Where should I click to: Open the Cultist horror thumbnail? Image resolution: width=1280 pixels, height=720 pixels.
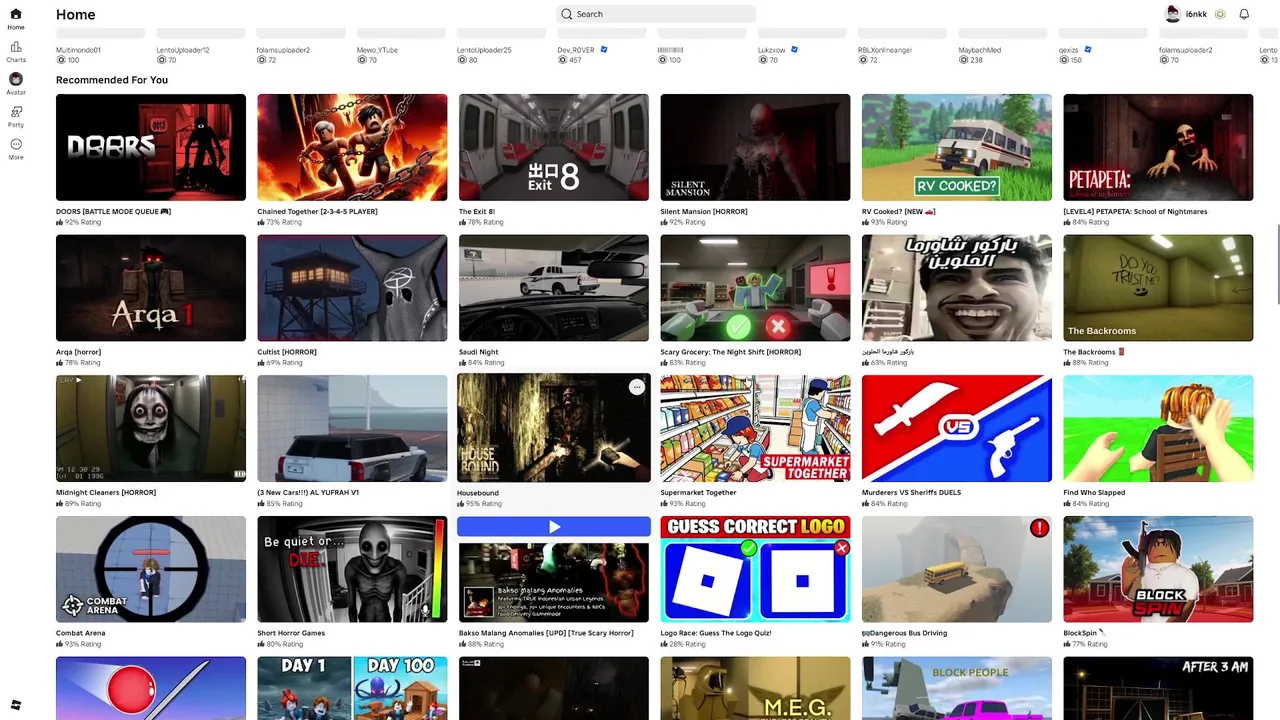coord(352,288)
